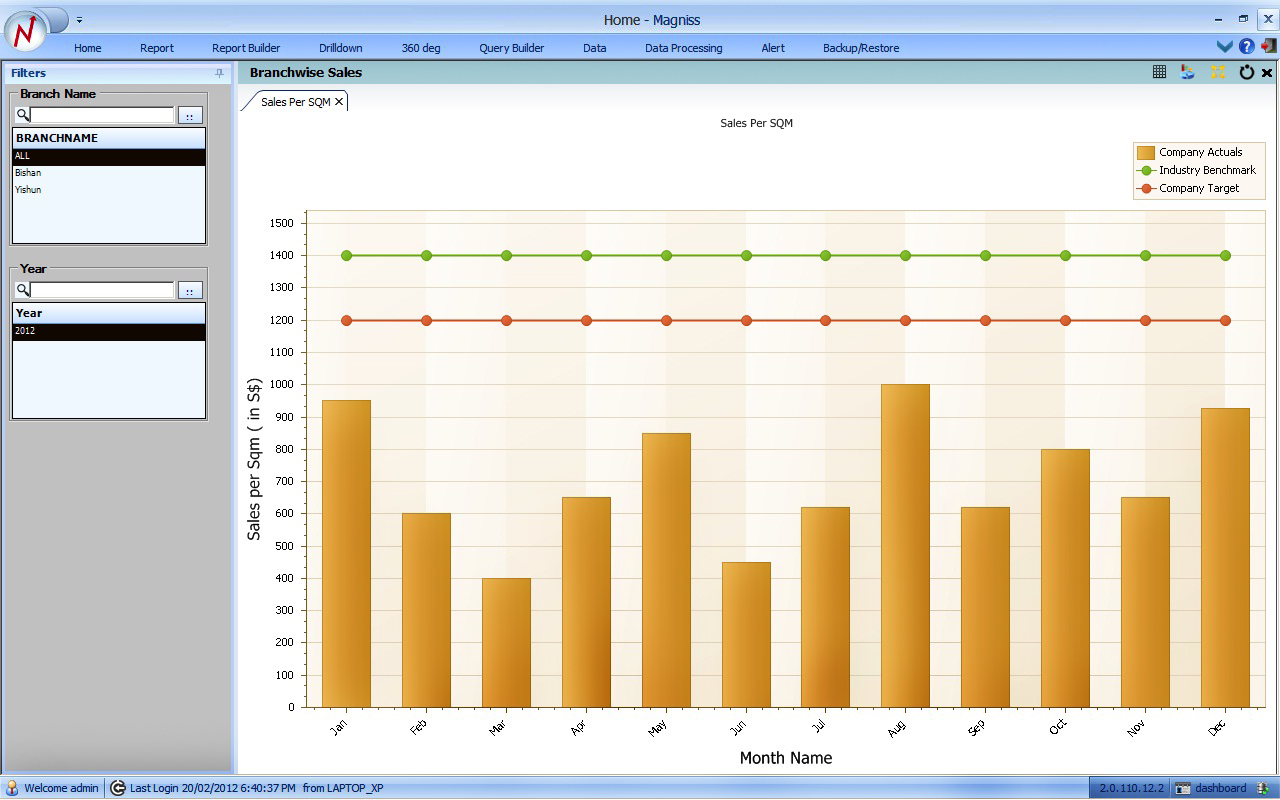Viewport: 1280px width, 800px height.
Task: Open the Home menu
Action: pyautogui.click(x=88, y=48)
